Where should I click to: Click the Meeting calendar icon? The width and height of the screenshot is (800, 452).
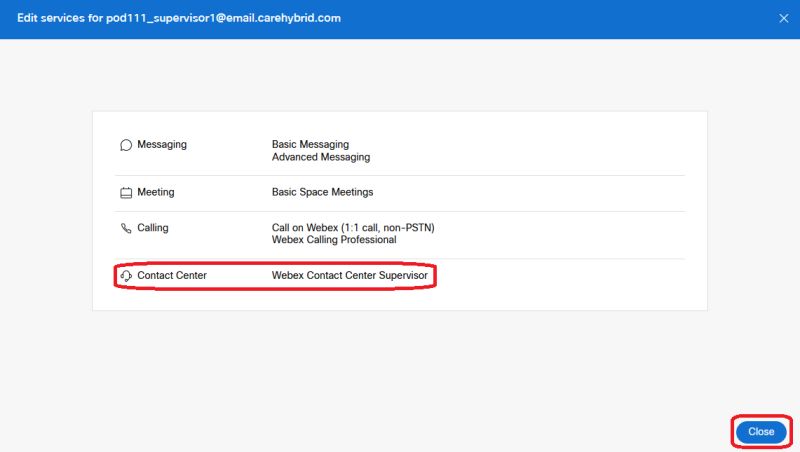(126, 192)
